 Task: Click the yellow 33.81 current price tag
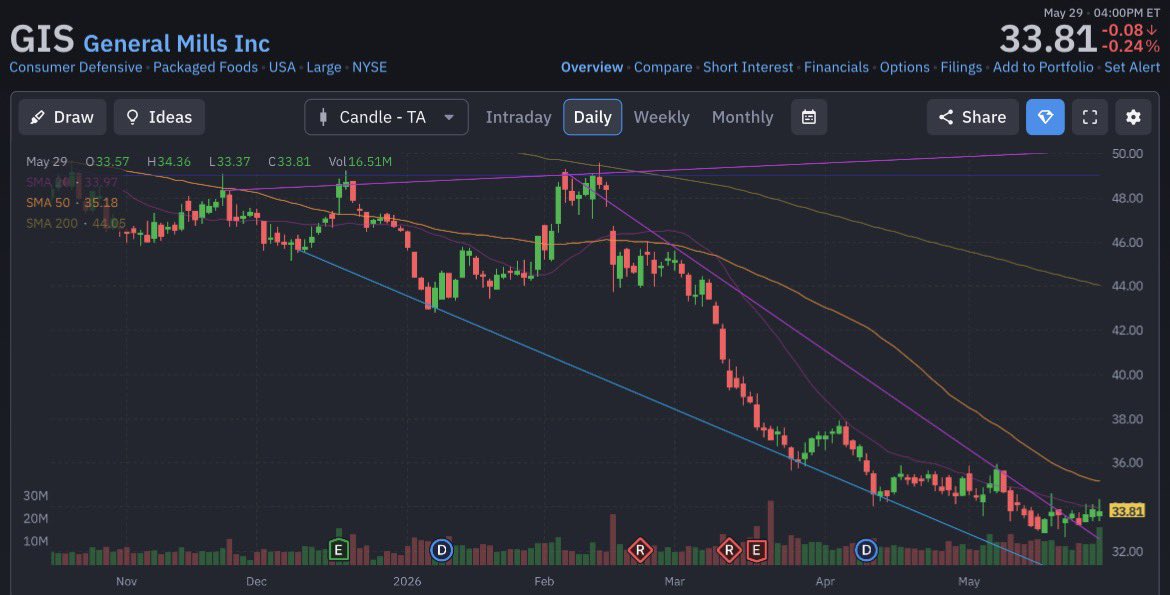tap(1127, 511)
